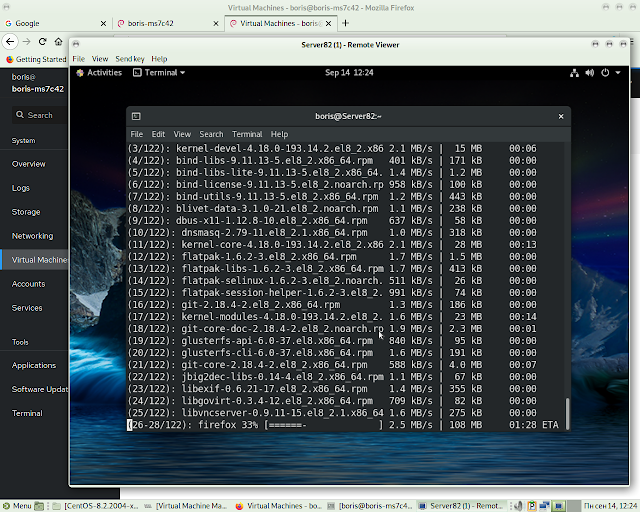The height and width of the screenshot is (512, 640).
Task: Reload the Firefox page
Action: 42,41
